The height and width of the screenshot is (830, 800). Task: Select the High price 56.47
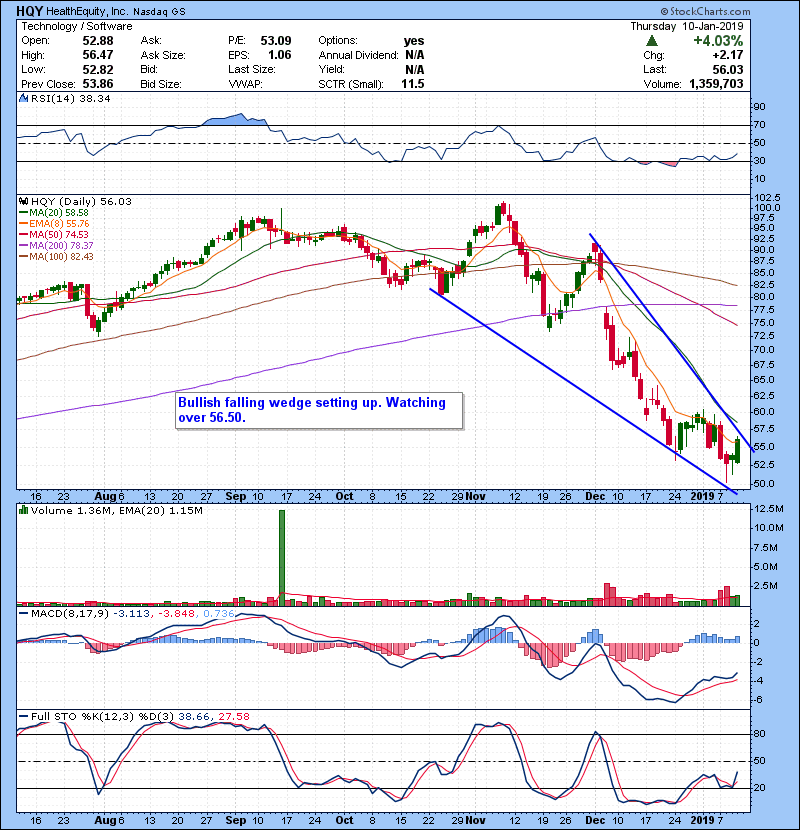98,55
